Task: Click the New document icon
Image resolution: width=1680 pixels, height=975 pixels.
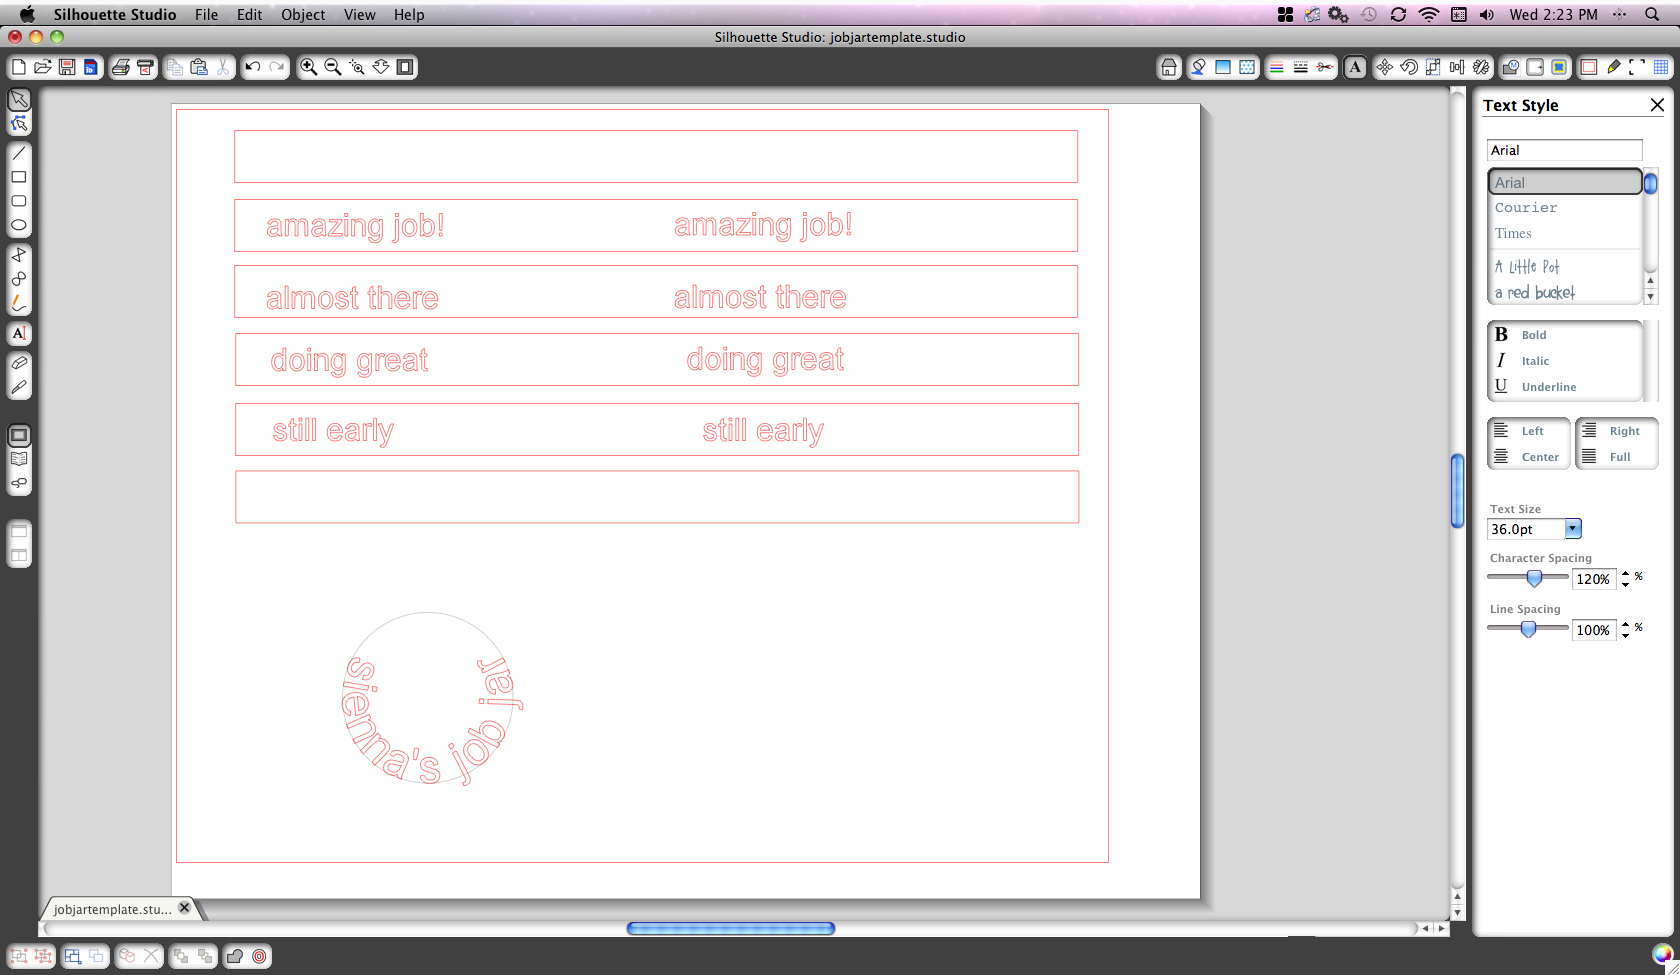Action: point(18,67)
